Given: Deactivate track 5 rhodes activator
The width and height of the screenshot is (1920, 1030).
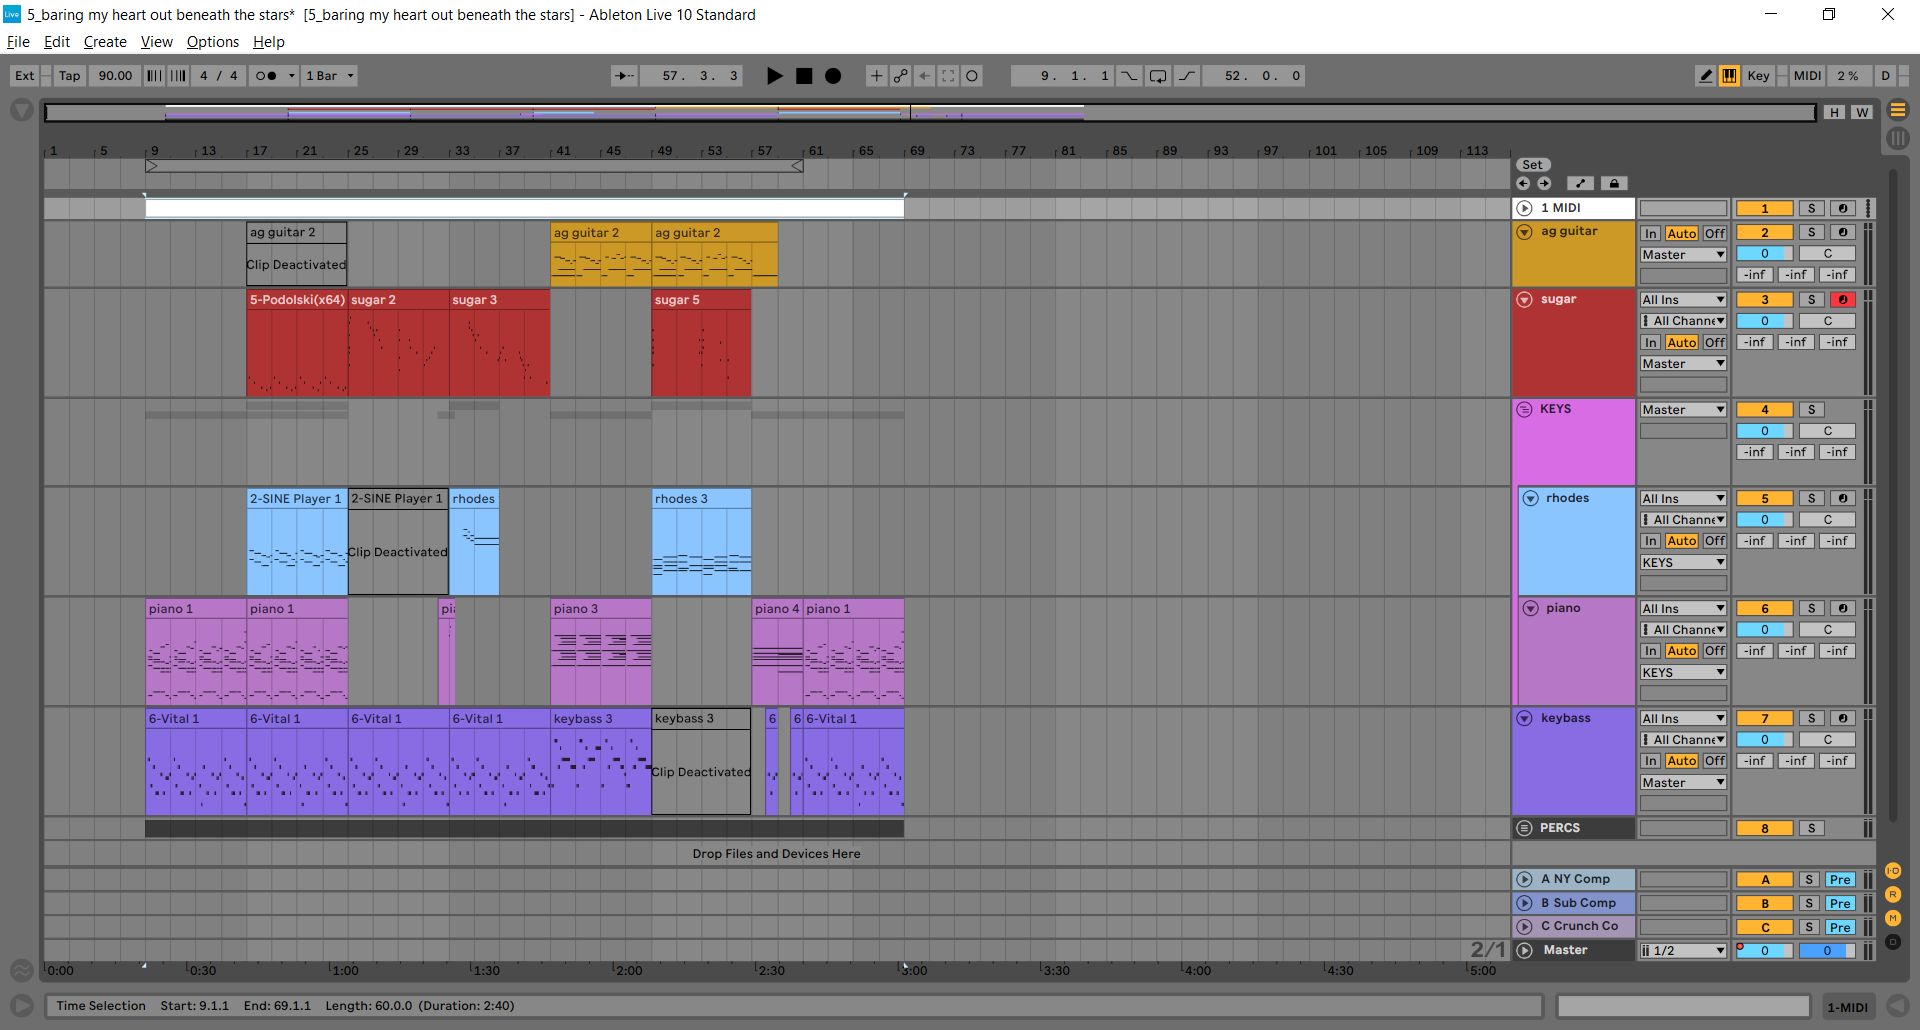Looking at the screenshot, I should pyautogui.click(x=1764, y=499).
